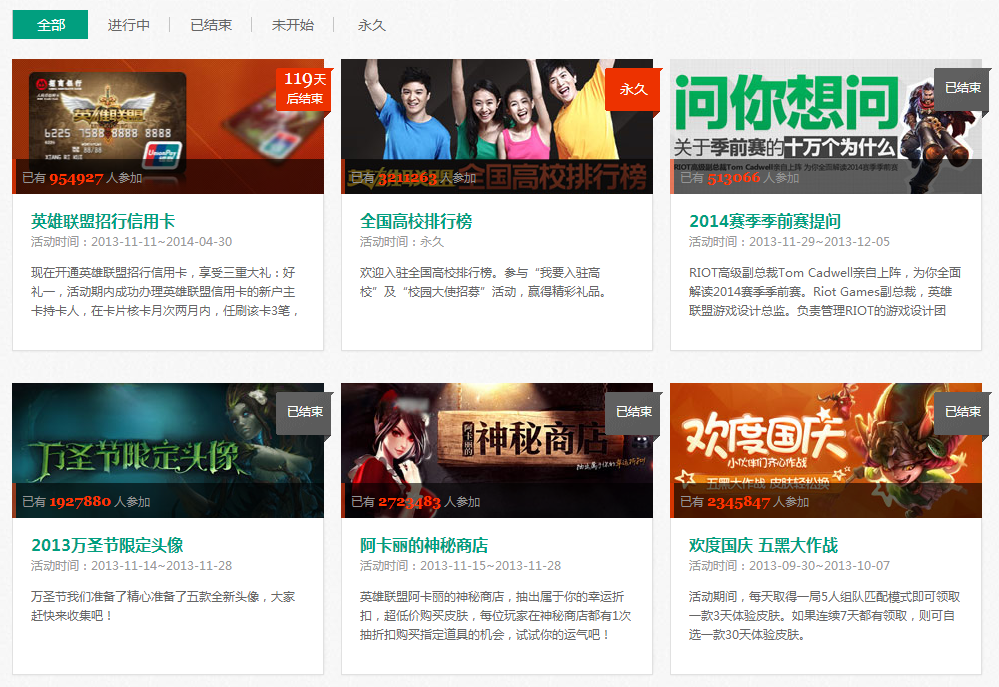
Task: Open the 已结束 filter tab at top
Action: [211, 25]
